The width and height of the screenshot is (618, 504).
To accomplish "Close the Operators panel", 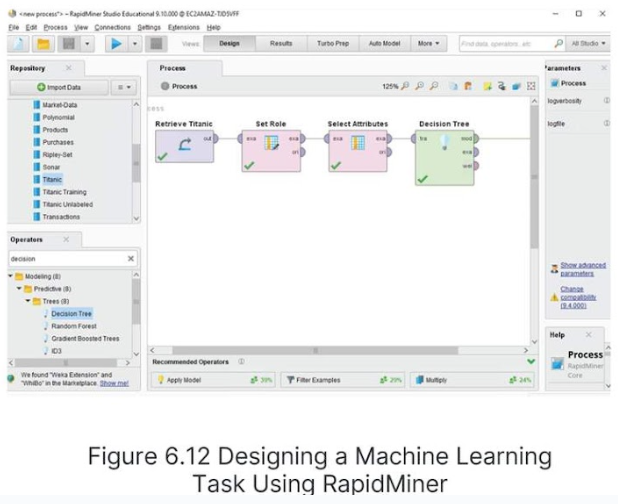I will 66,239.
